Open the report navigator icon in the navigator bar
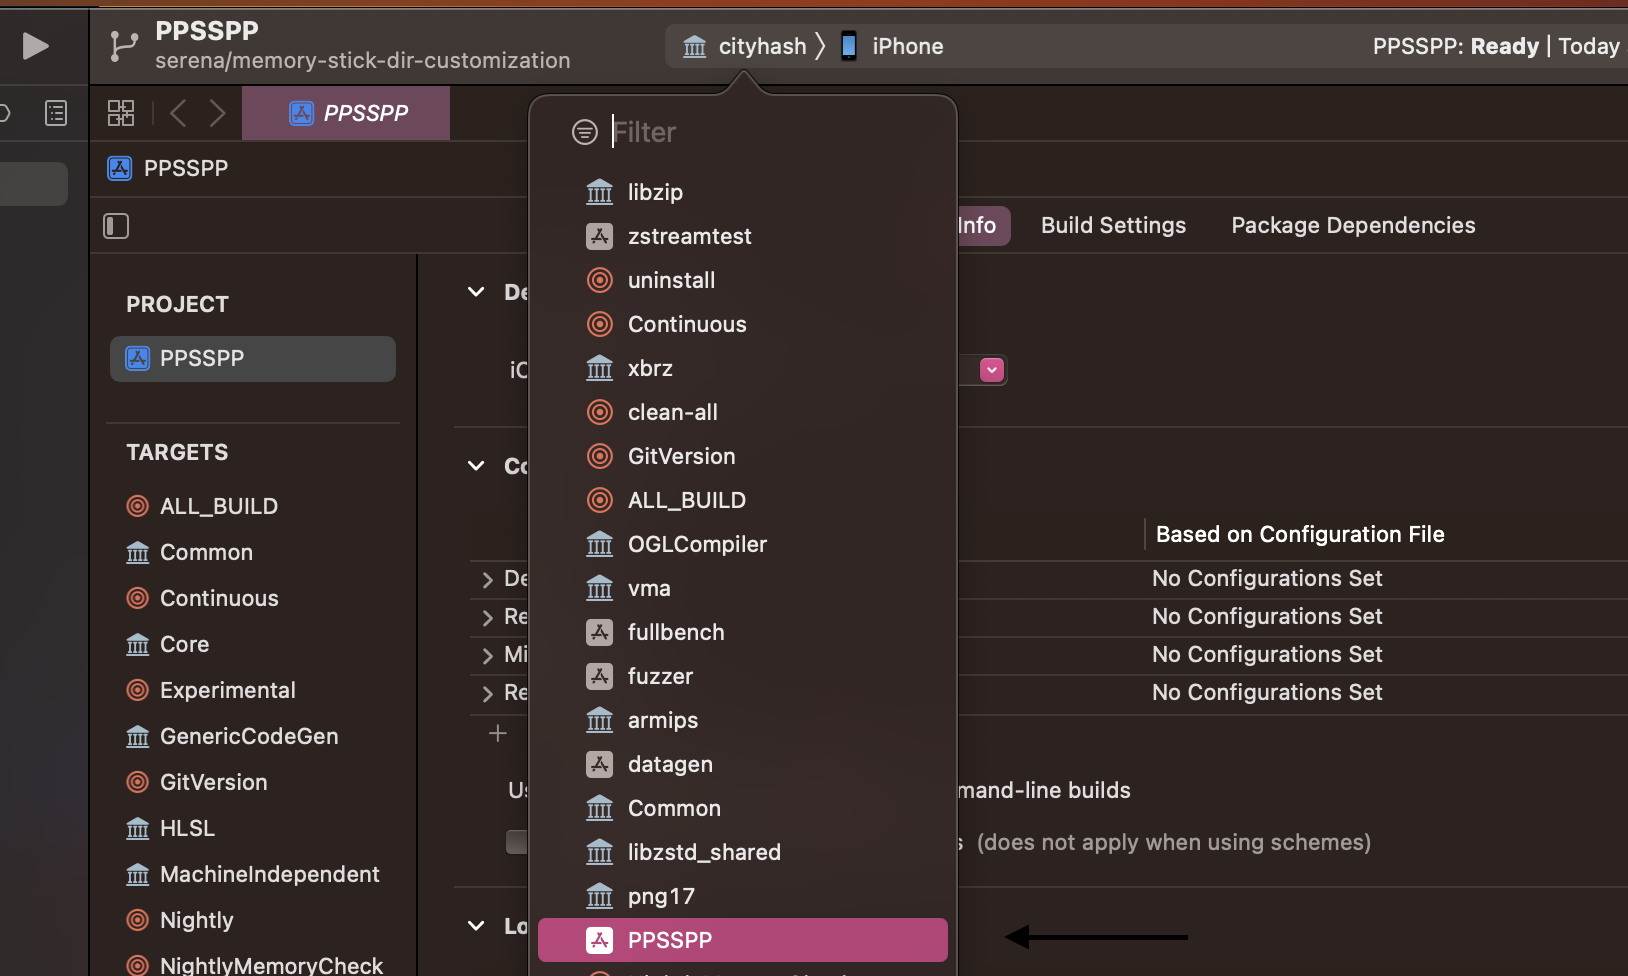1628x976 pixels. 56,113
